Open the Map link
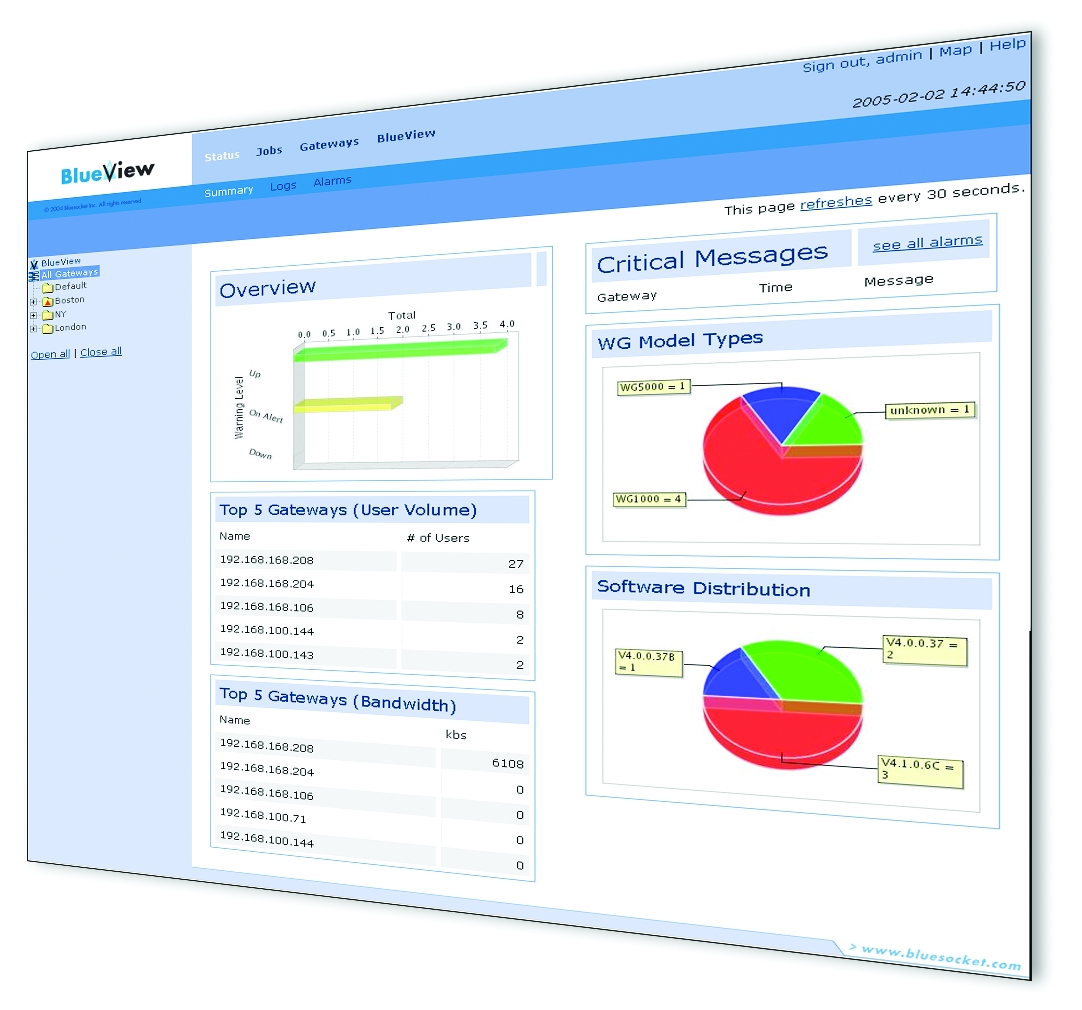The width and height of the screenshot is (1082, 1010). coord(955,50)
